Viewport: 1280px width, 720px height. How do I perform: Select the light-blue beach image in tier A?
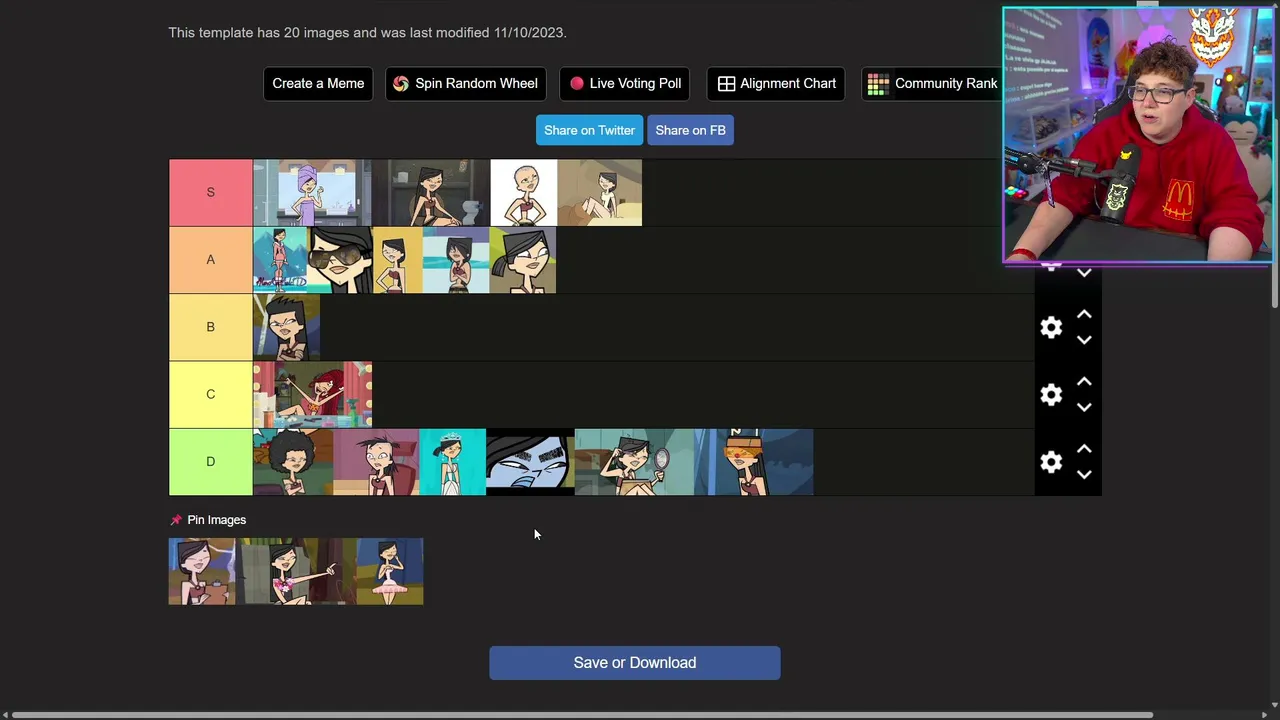[456, 260]
